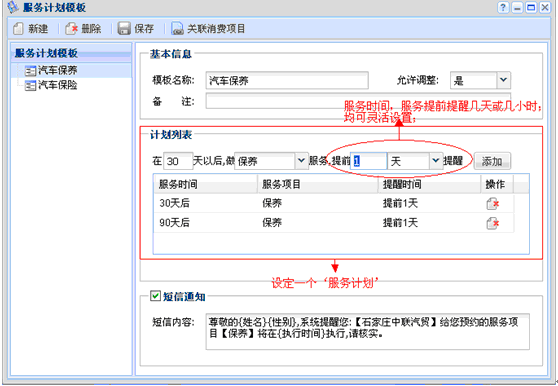Delete the 30天后 plan row via its icon
The height and width of the screenshot is (386, 558).
click(x=493, y=203)
